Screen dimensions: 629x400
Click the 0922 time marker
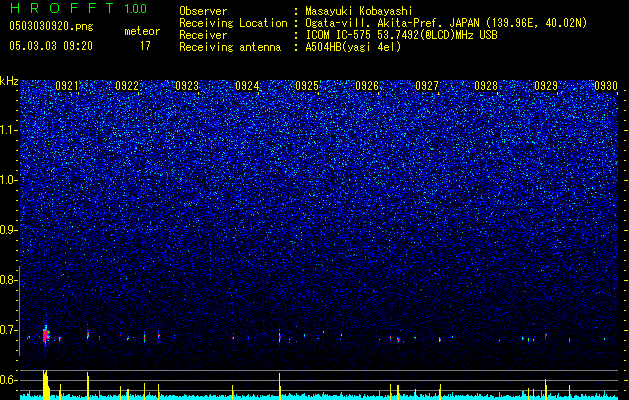127,86
